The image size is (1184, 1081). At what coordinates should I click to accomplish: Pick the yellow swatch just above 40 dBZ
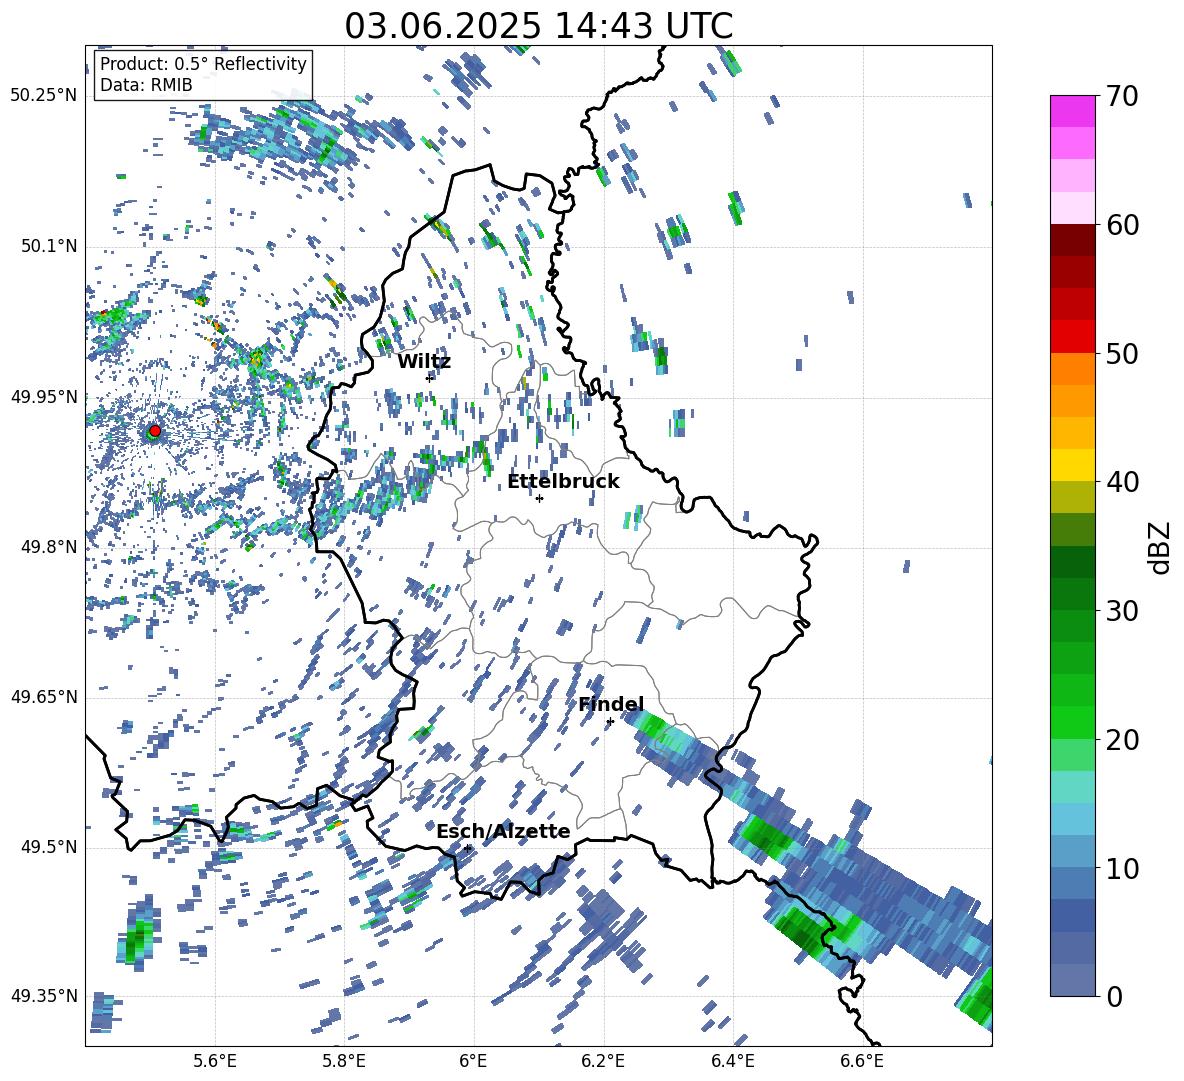(1072, 465)
